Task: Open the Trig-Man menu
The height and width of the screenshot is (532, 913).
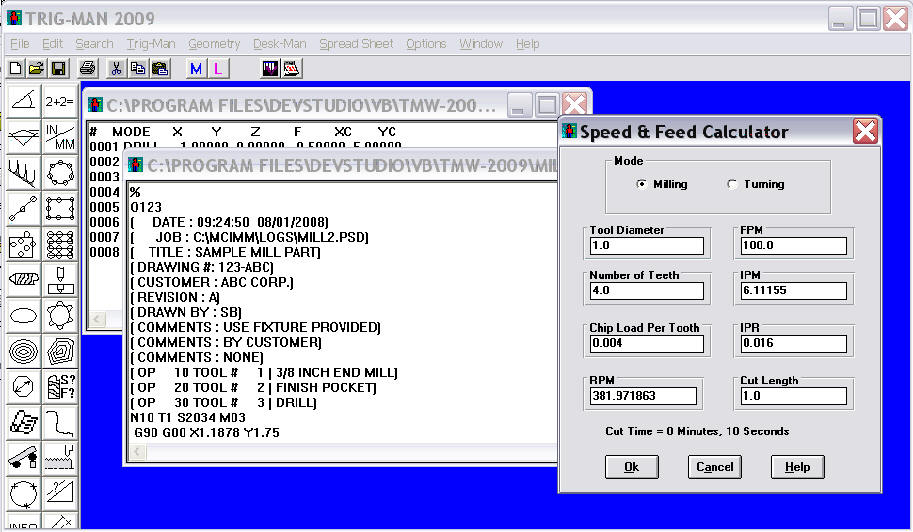Action: (x=151, y=44)
